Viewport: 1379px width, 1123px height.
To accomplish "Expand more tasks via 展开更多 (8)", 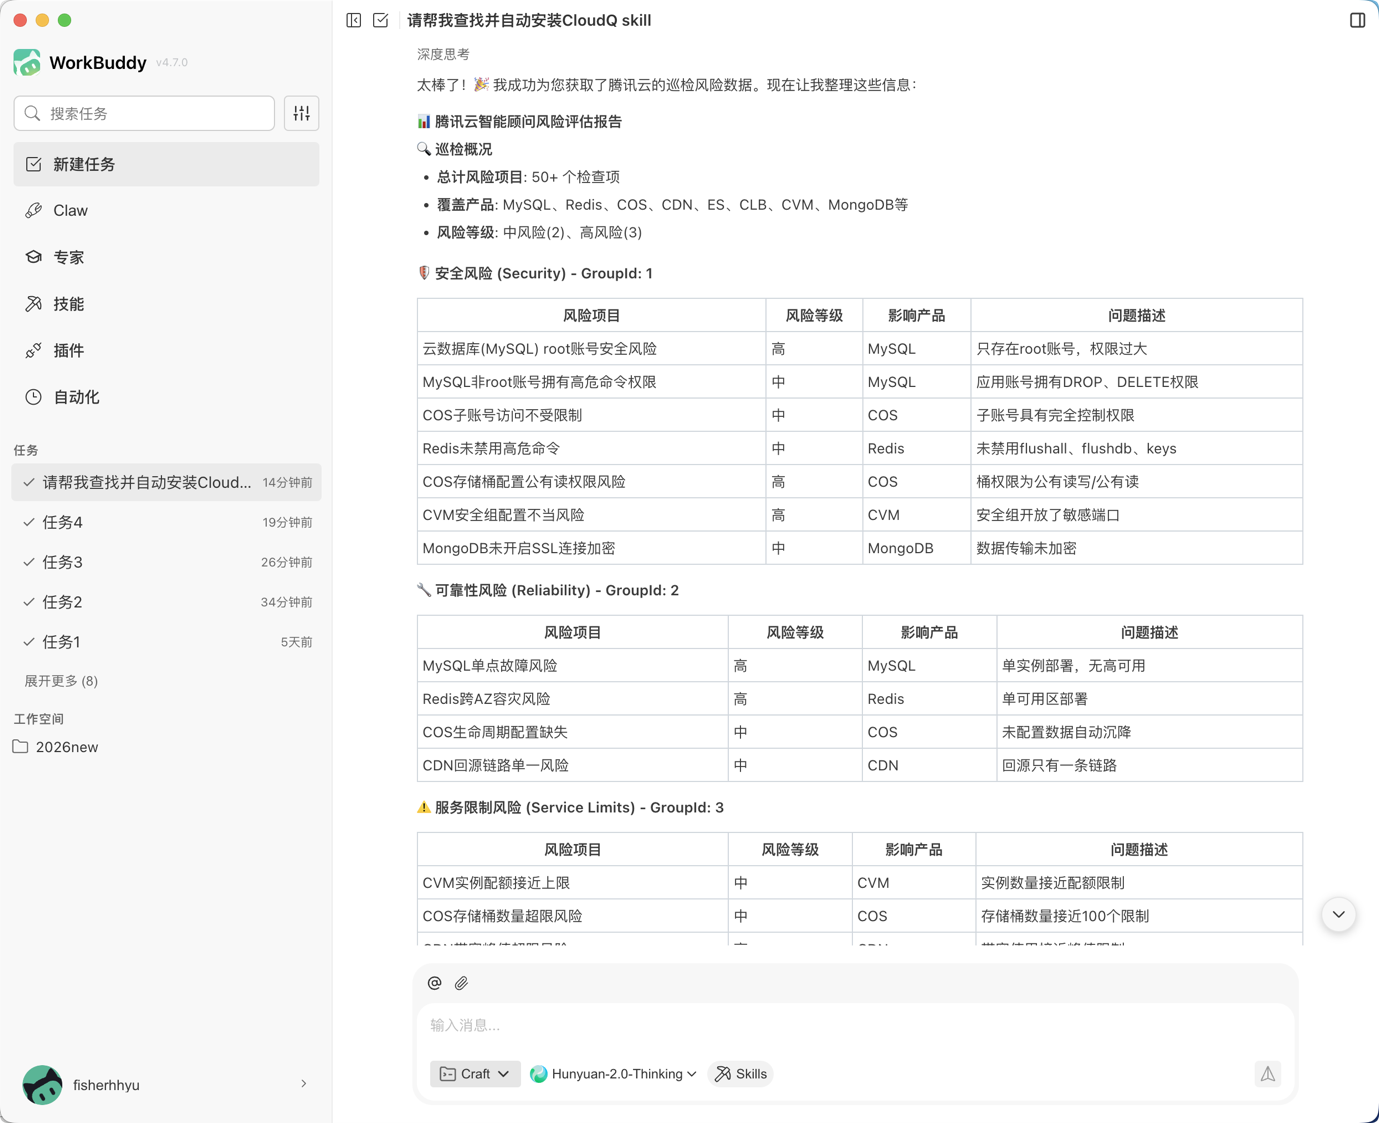I will tap(61, 681).
